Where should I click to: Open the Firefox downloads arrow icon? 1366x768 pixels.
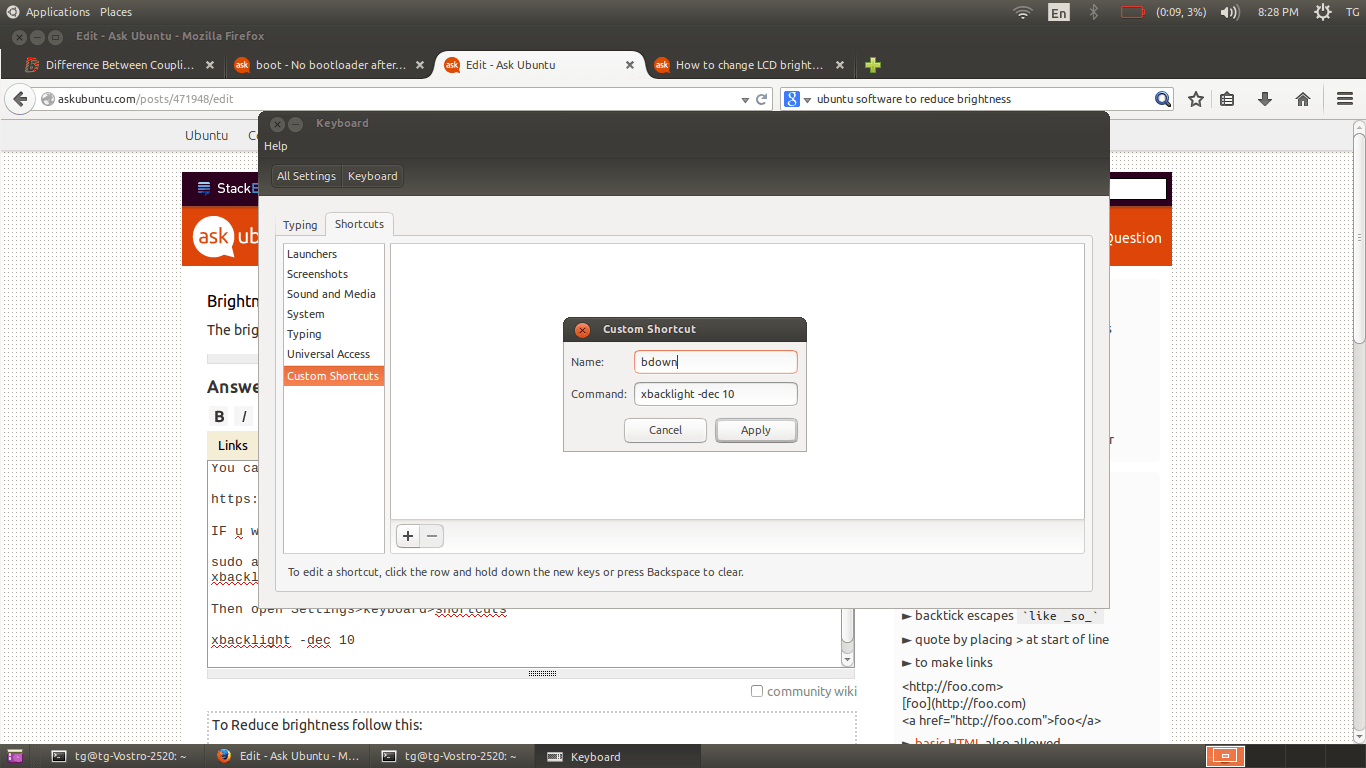(x=1265, y=99)
